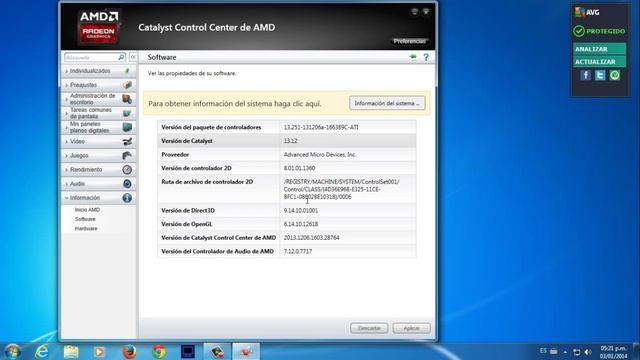
Task: Expand the Rendimiento section
Action: point(86,169)
